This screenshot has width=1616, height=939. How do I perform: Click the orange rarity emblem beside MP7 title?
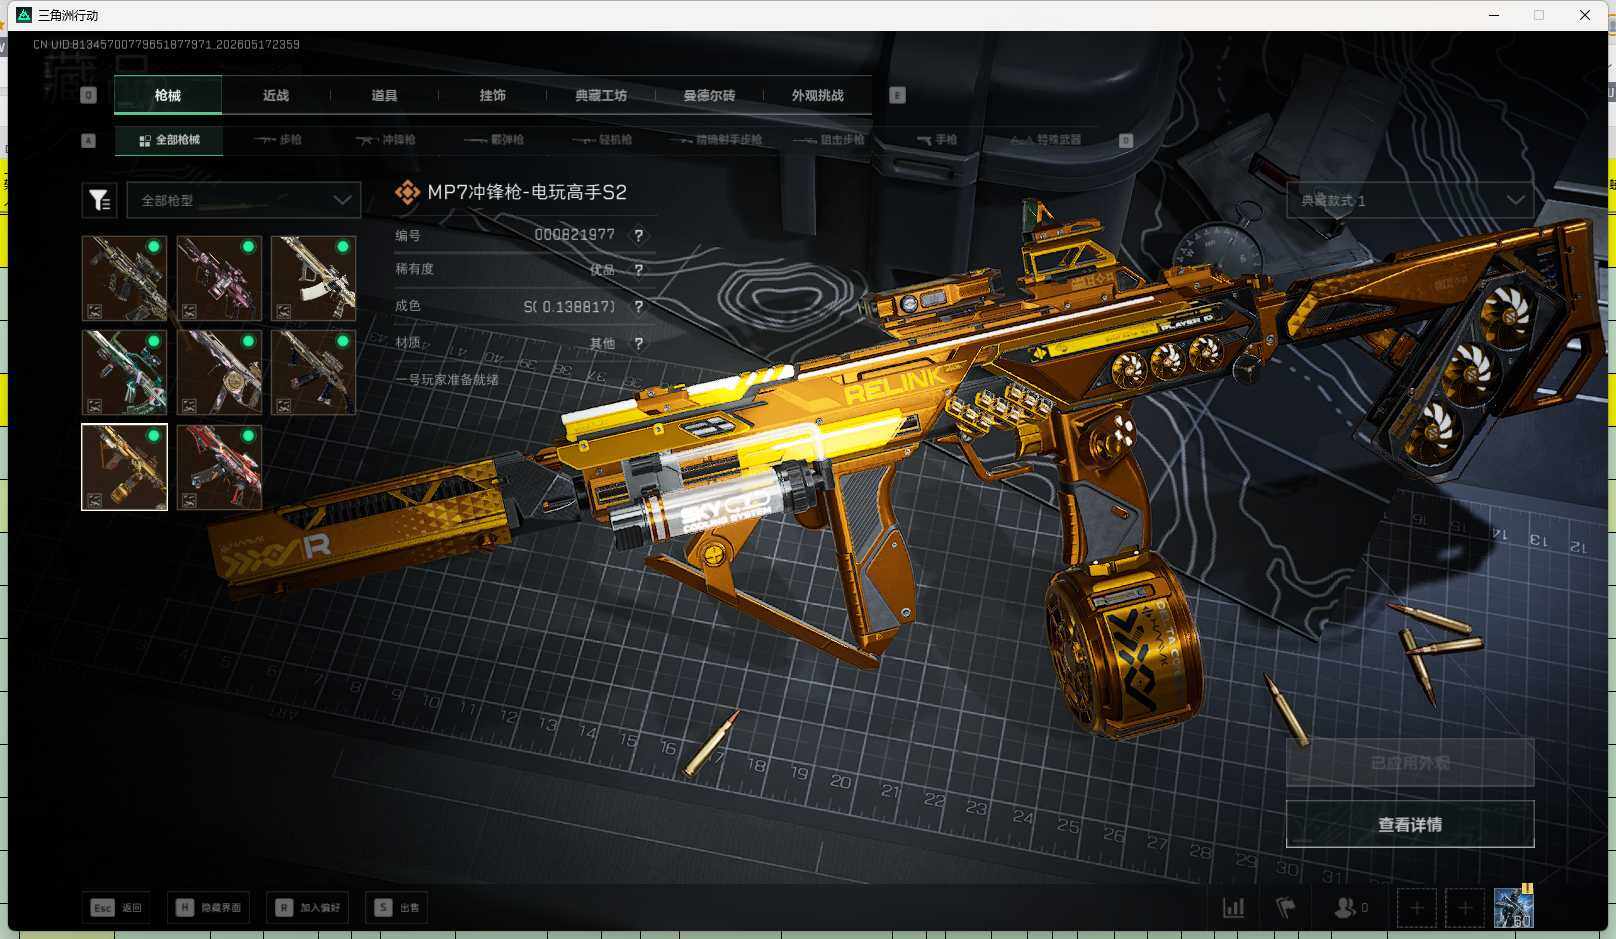407,192
